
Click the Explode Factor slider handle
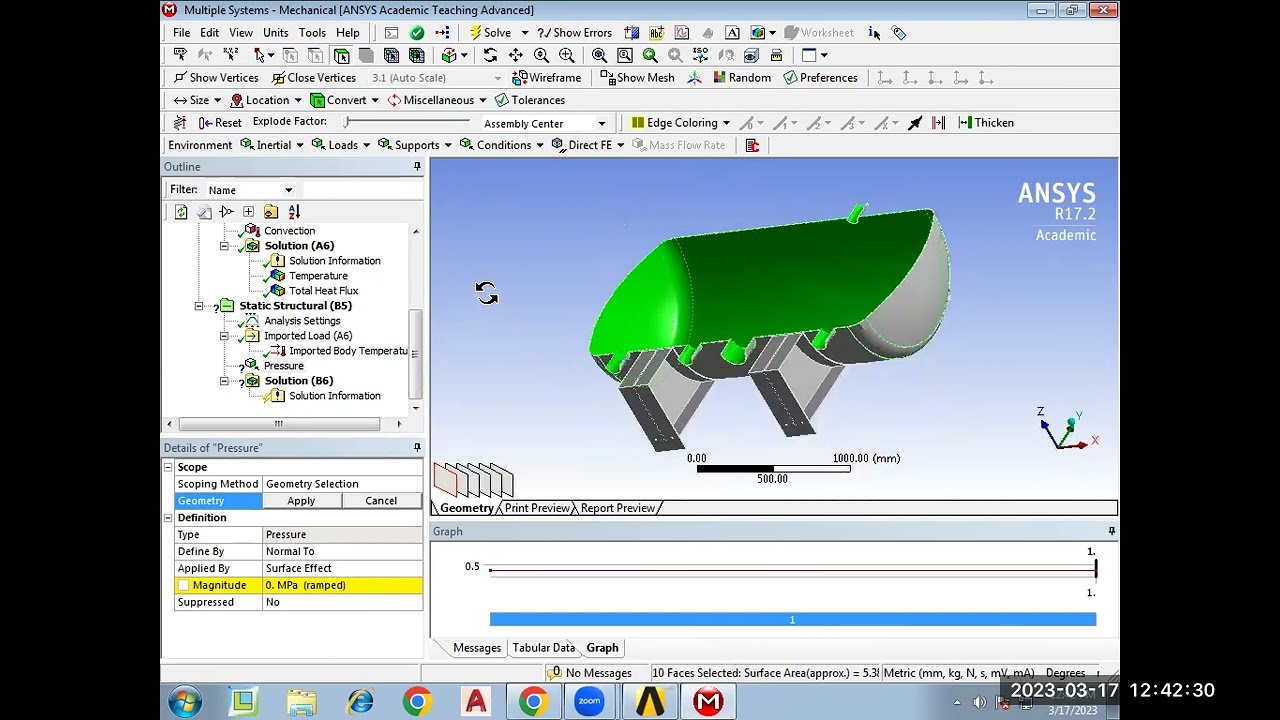point(347,122)
